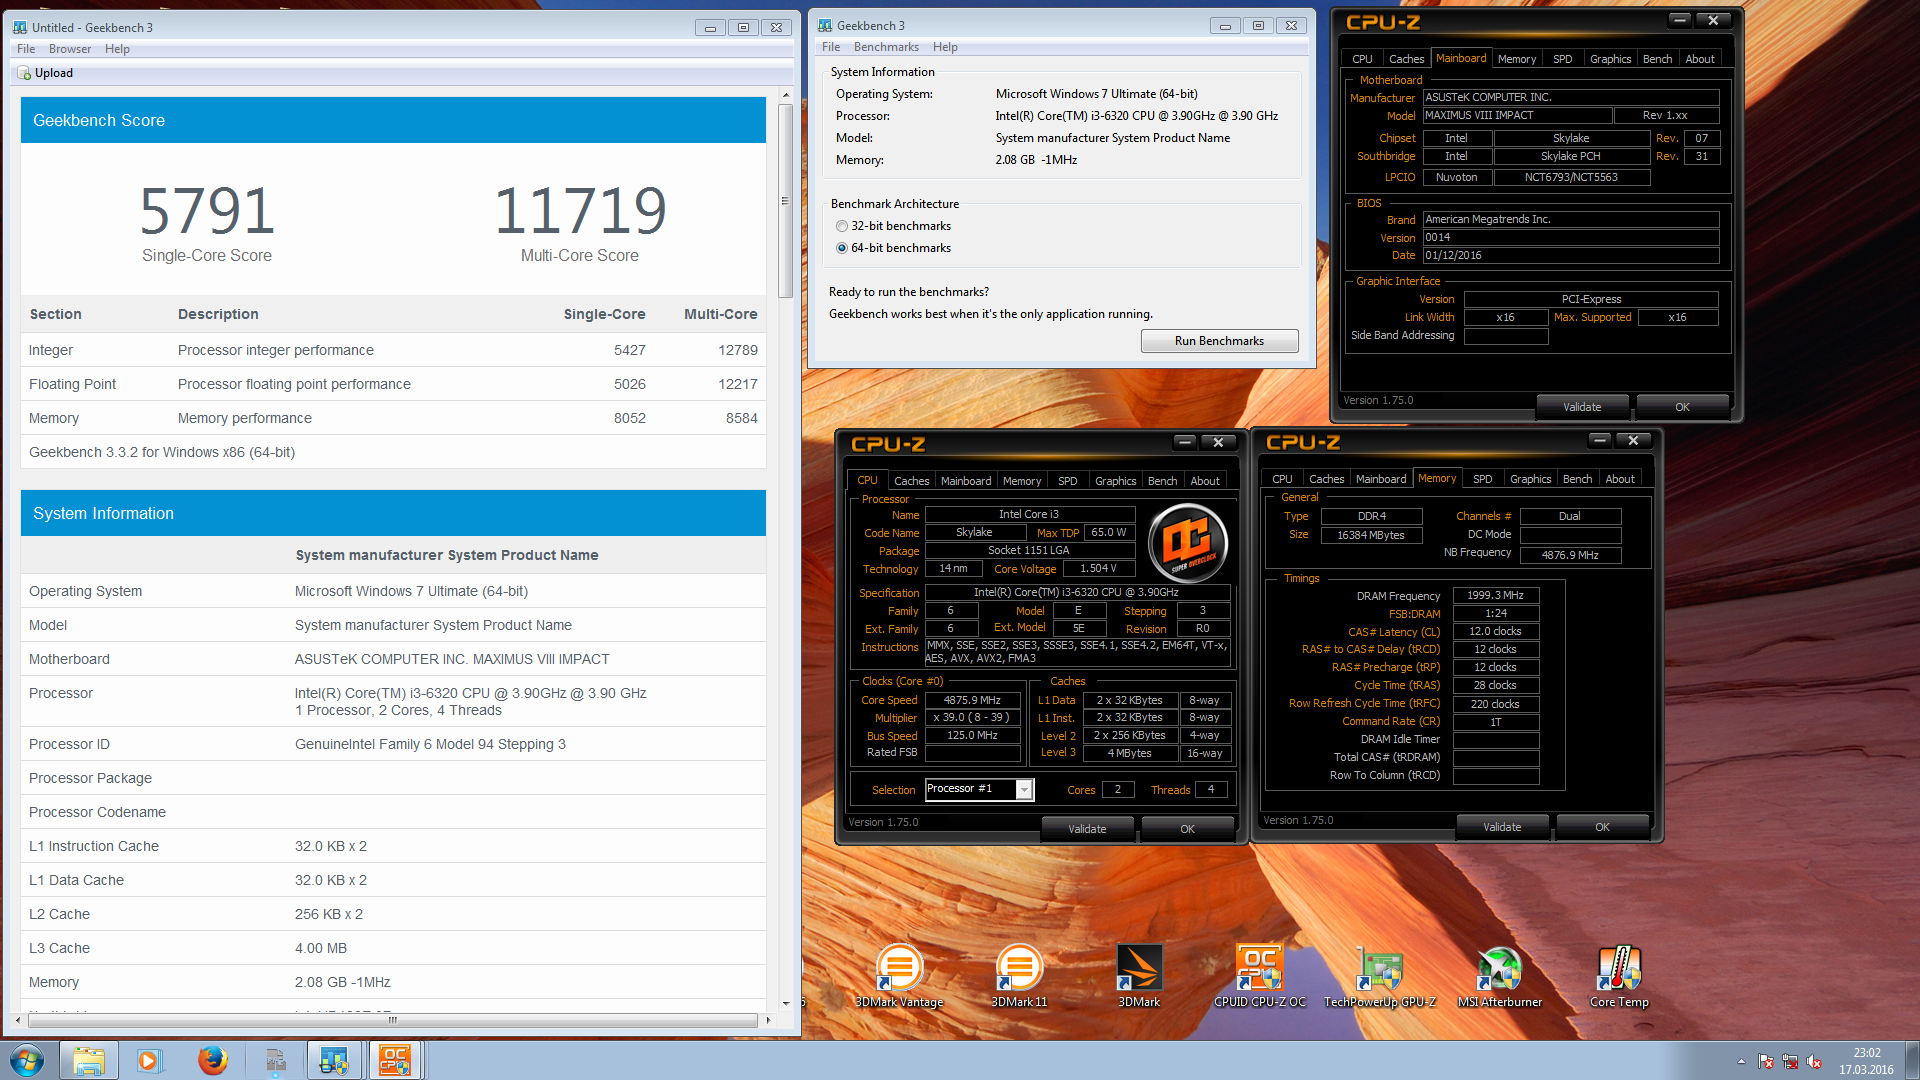Click the Show desktop strip beside the clock

pyautogui.click(x=1913, y=1060)
